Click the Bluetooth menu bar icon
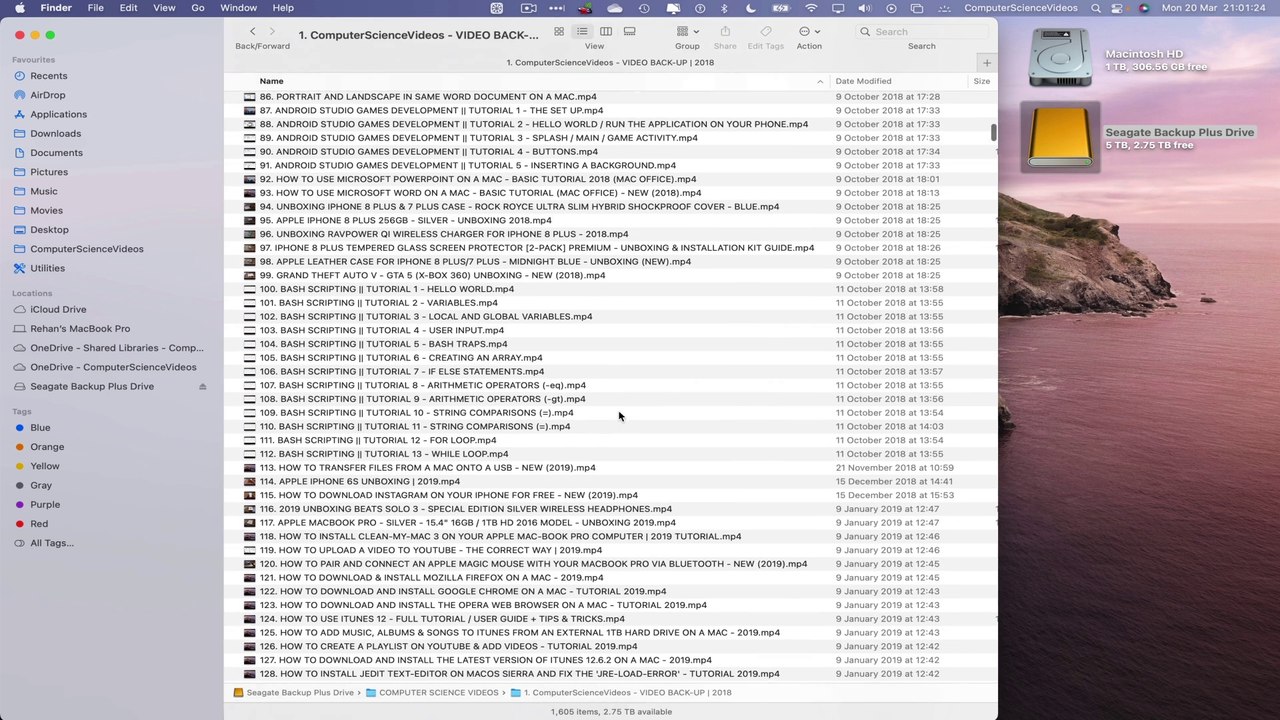The image size is (1280, 720). tap(726, 8)
